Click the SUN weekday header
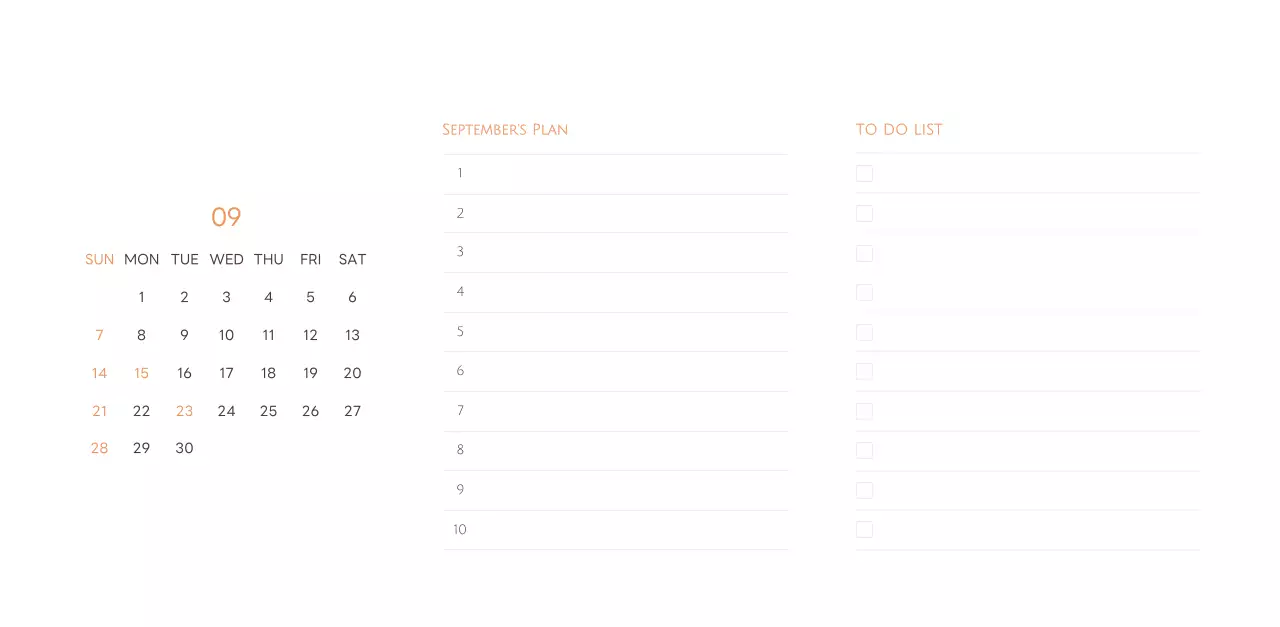Image resolution: width=1280 pixels, height=627 pixels. [x=99, y=259]
